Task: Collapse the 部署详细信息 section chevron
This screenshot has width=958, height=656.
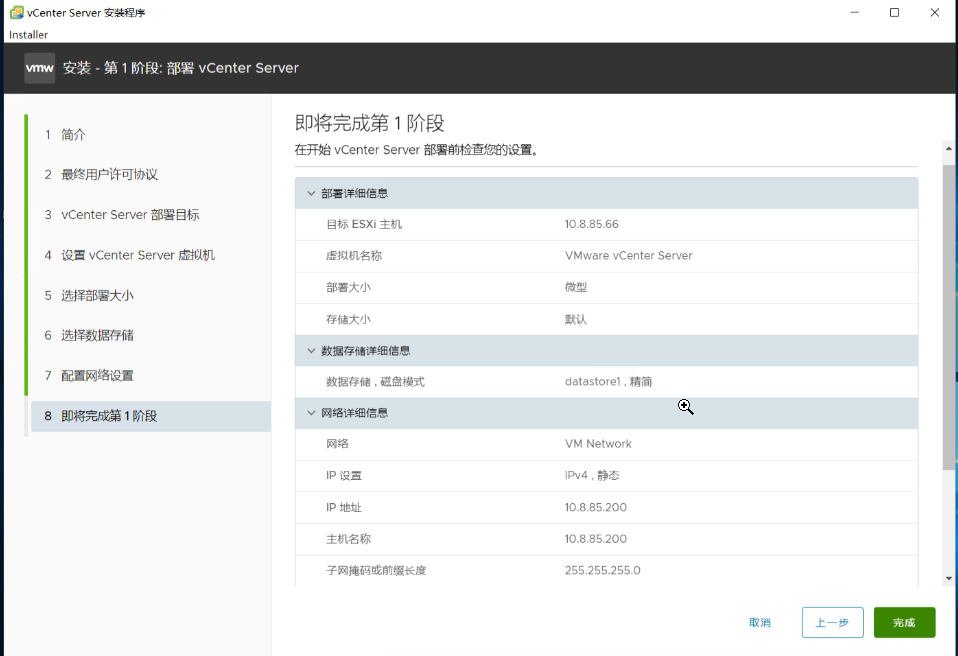Action: click(x=311, y=193)
